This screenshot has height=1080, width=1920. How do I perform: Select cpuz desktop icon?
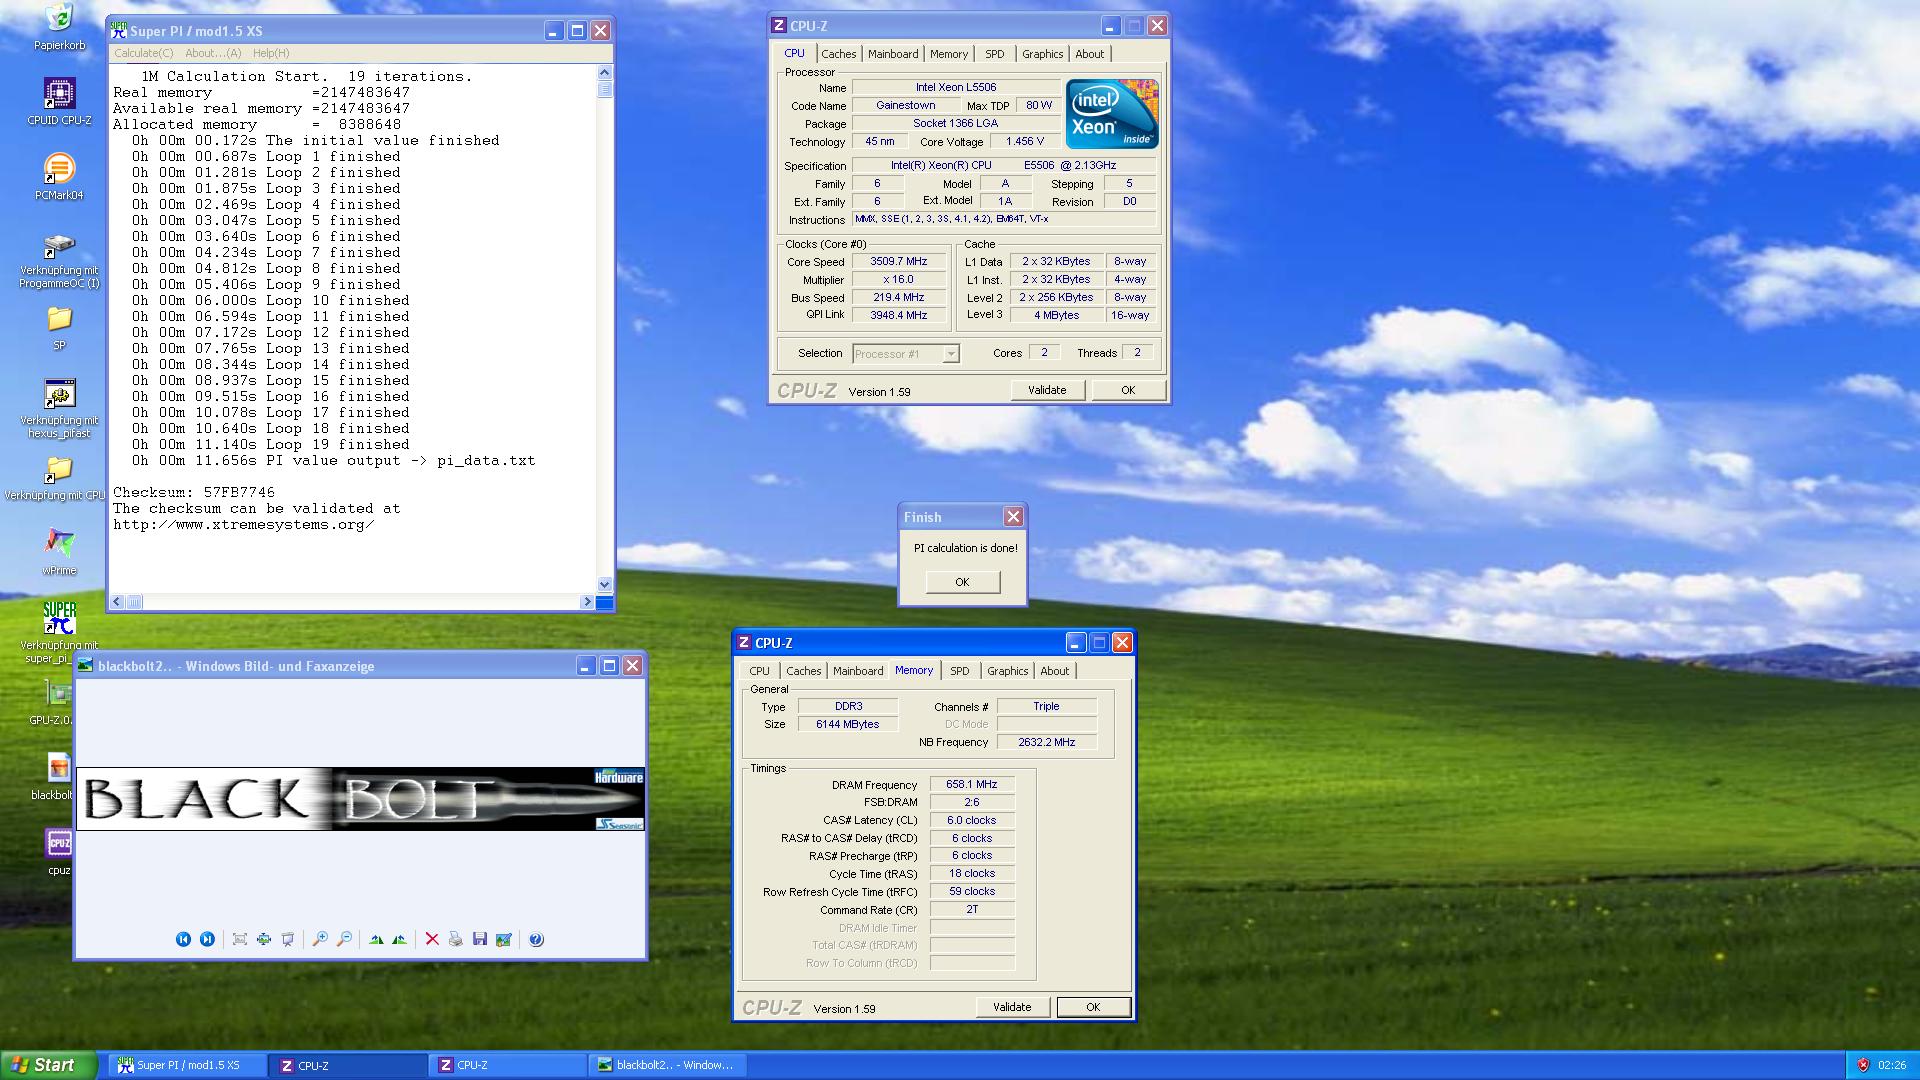click(x=59, y=852)
